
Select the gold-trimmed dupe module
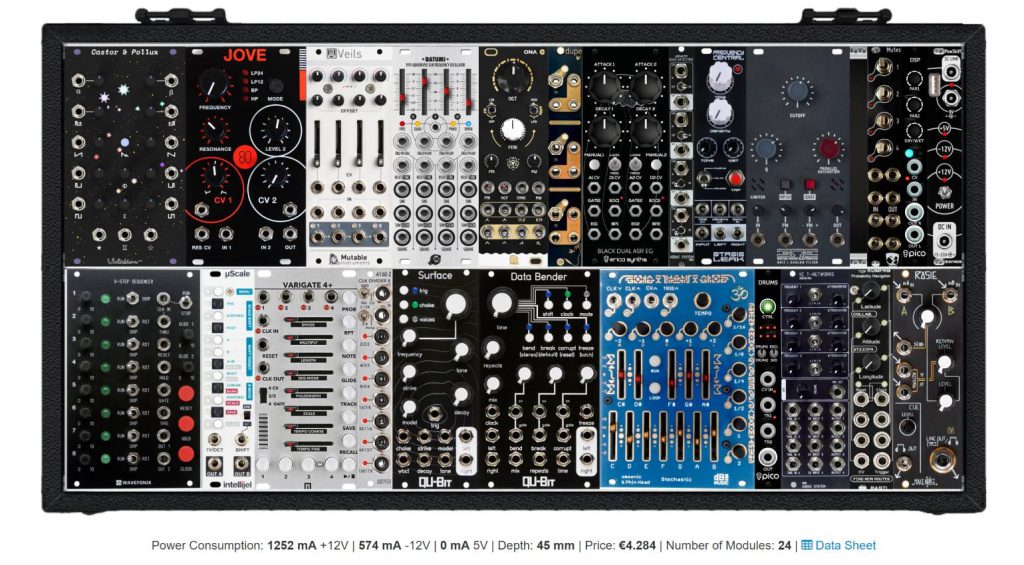click(x=565, y=156)
